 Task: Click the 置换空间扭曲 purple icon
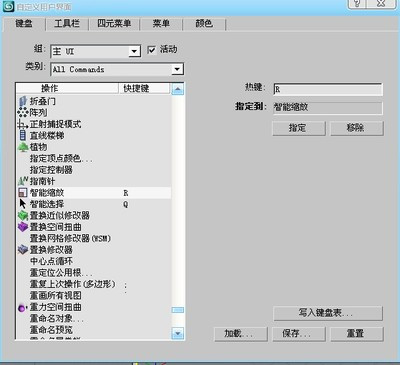(23, 227)
